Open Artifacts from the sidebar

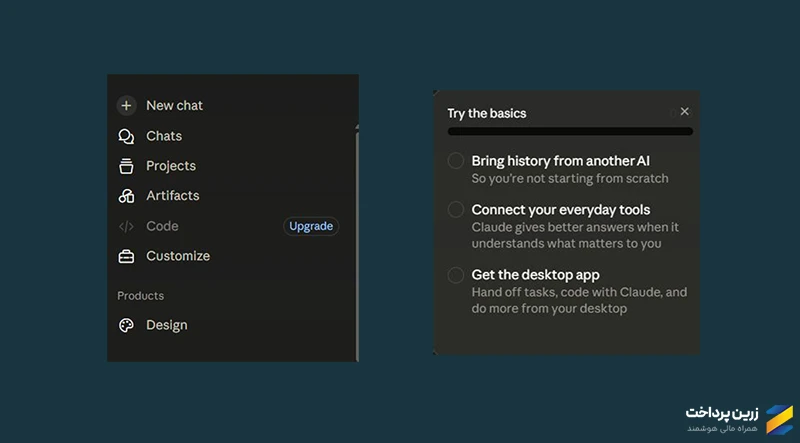[x=172, y=196]
